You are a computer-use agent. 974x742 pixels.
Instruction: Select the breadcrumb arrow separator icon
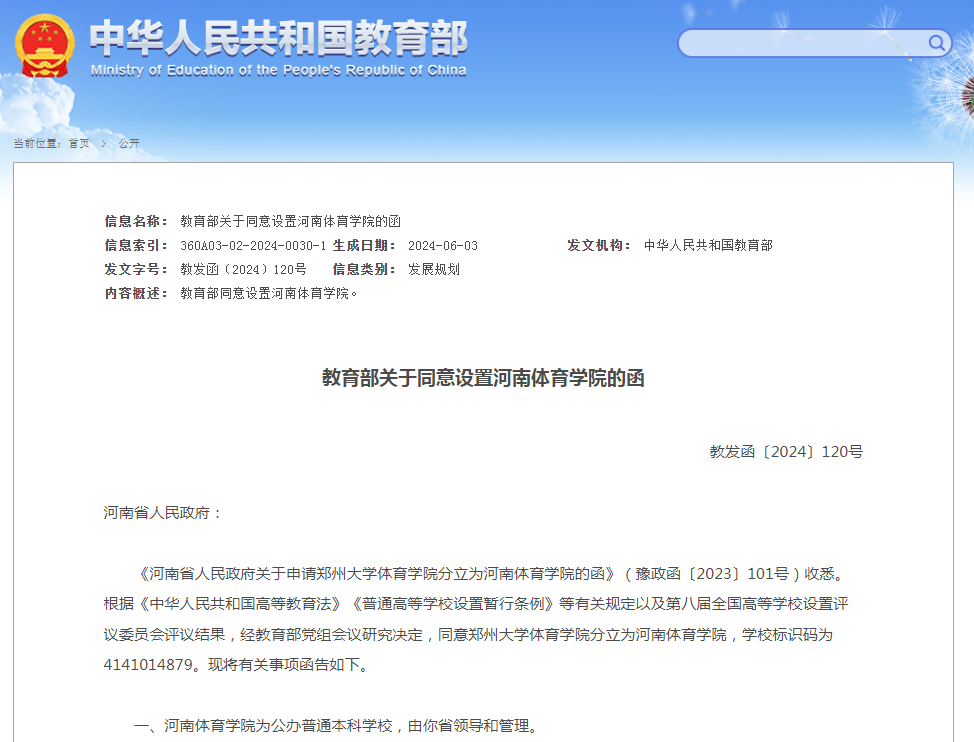coord(101,143)
